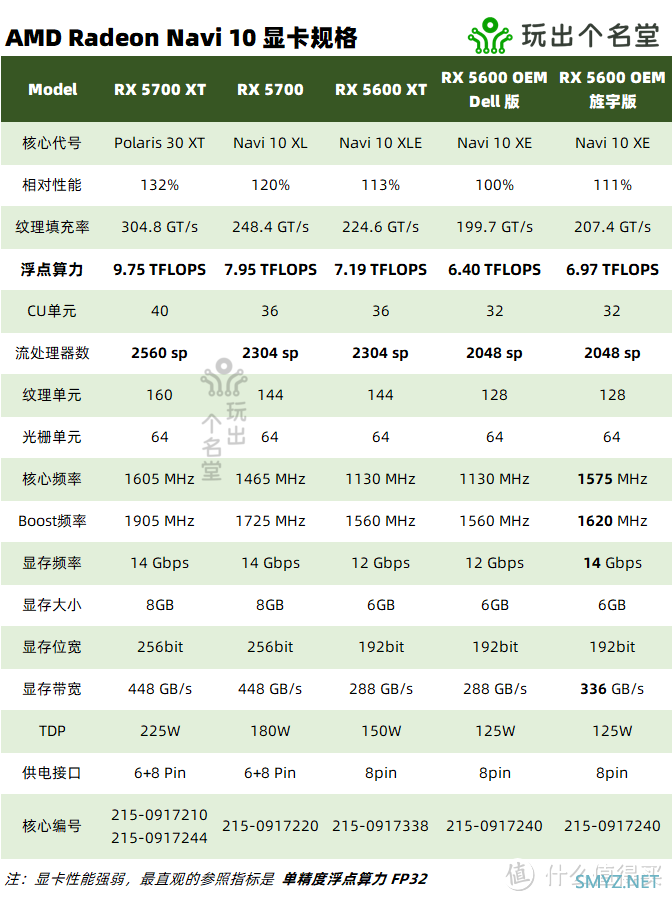The image size is (672, 901).
Task: Select the Navi 10 XLE cell
Action: (x=381, y=143)
